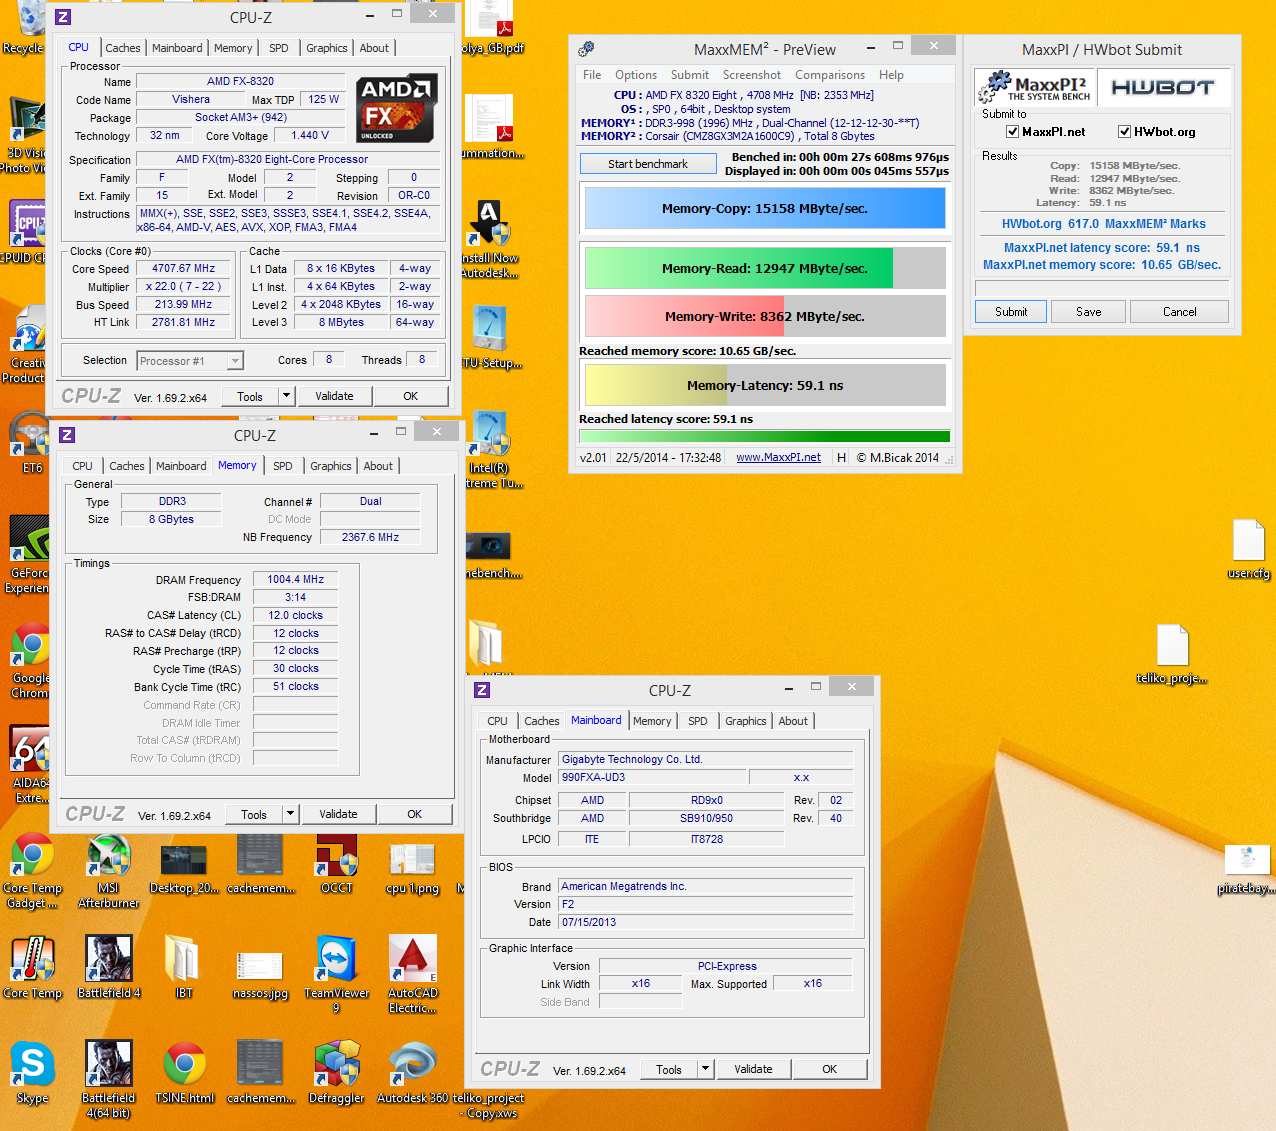Click the H icon in MaxxMEM status bar
The width and height of the screenshot is (1276, 1131).
click(x=842, y=457)
